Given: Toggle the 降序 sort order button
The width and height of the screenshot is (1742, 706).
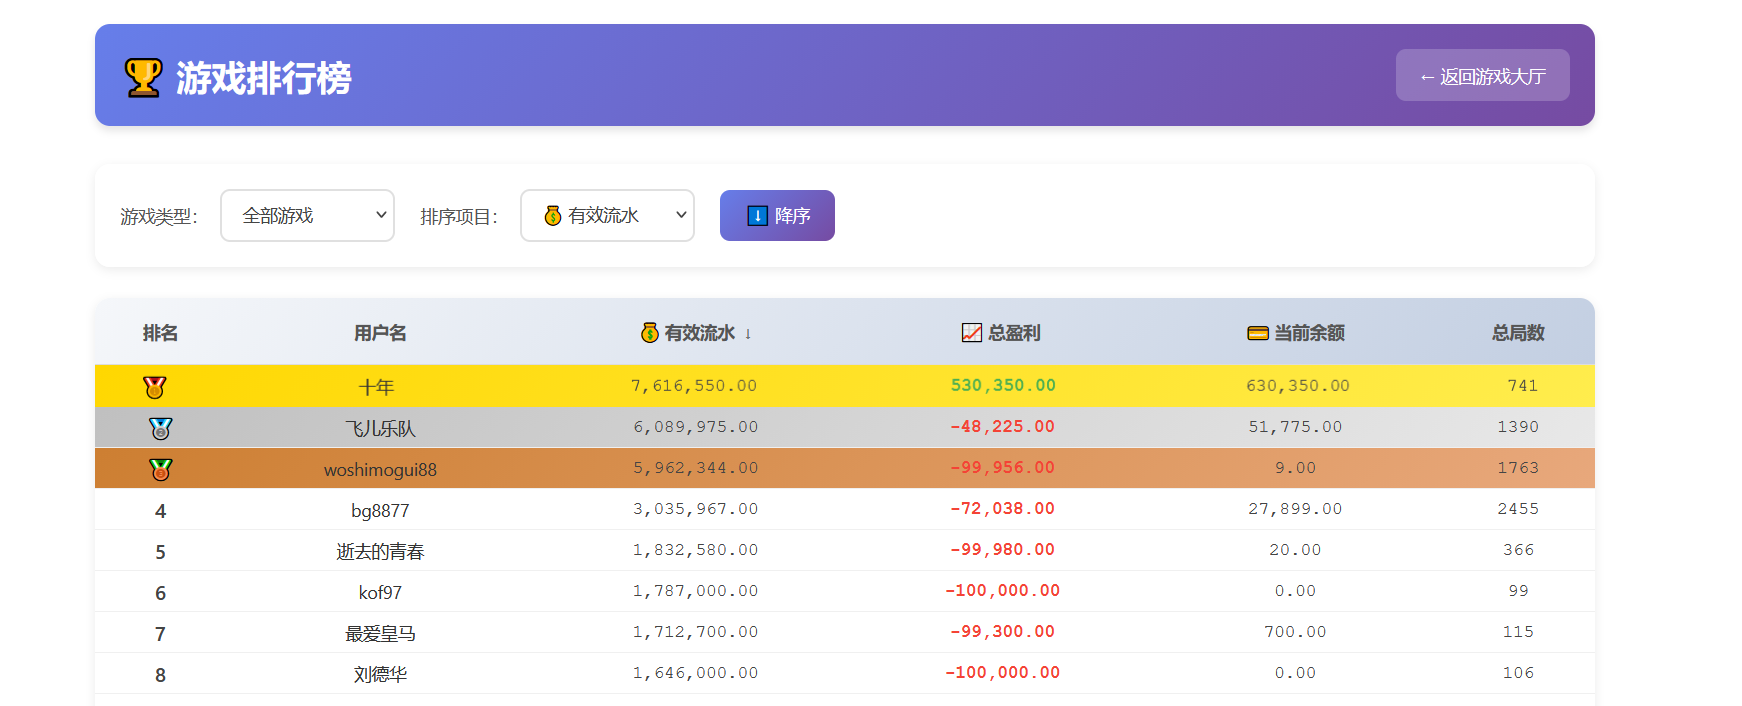Looking at the screenshot, I should [777, 216].
